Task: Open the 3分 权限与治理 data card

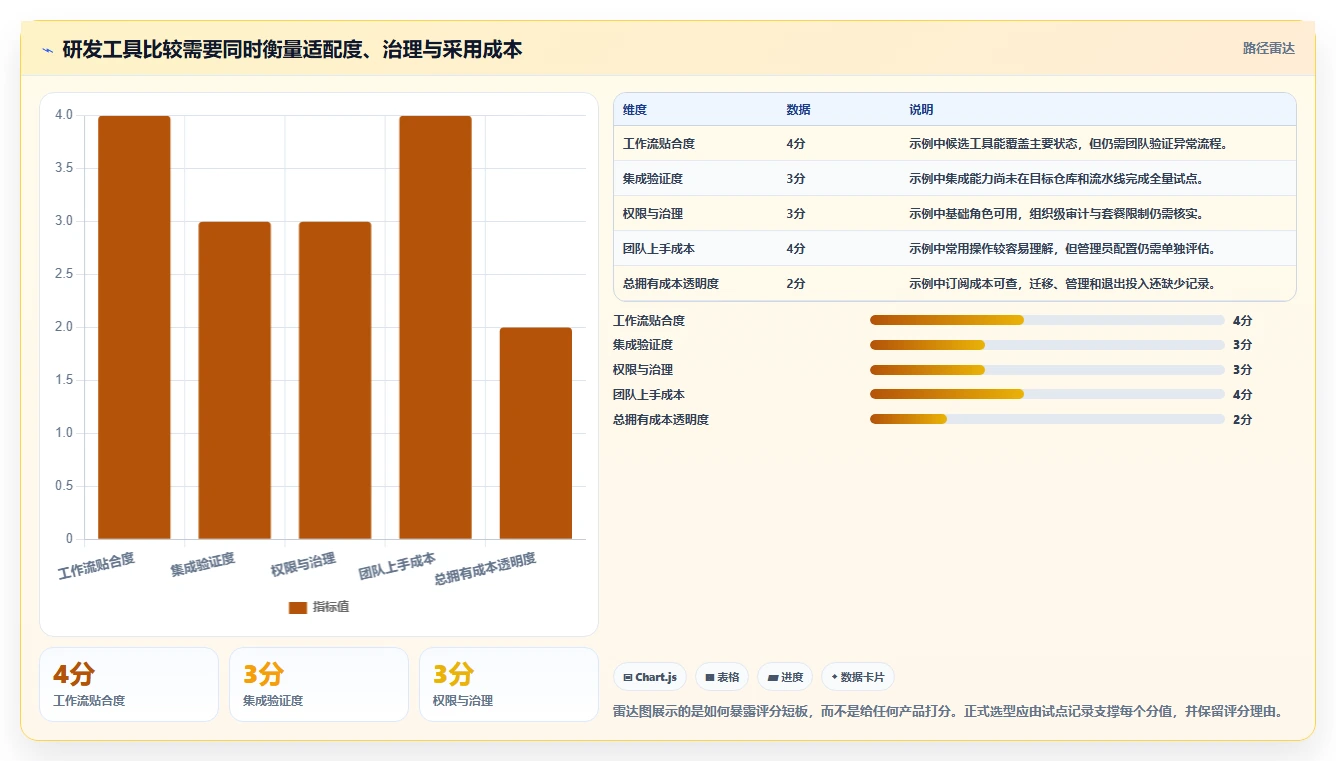Action: (509, 684)
